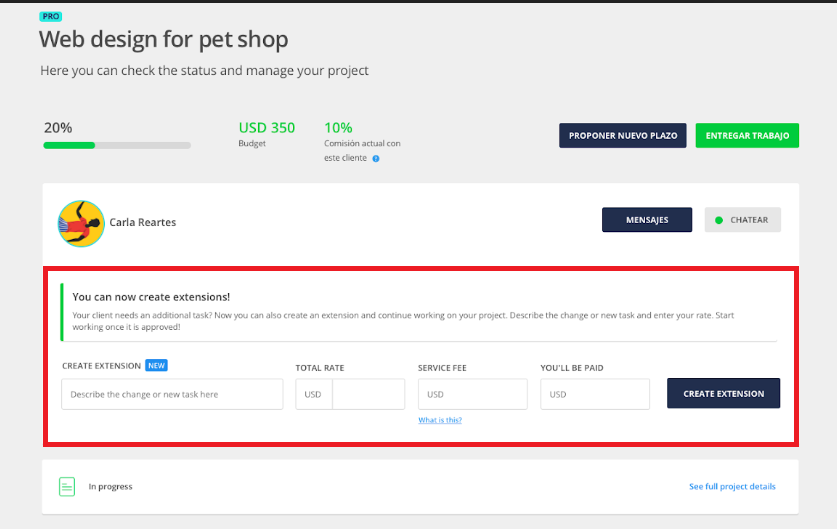Screen dimensions: 837x529
Task: Open Carla Reartes' profile avatar
Action: [80, 222]
